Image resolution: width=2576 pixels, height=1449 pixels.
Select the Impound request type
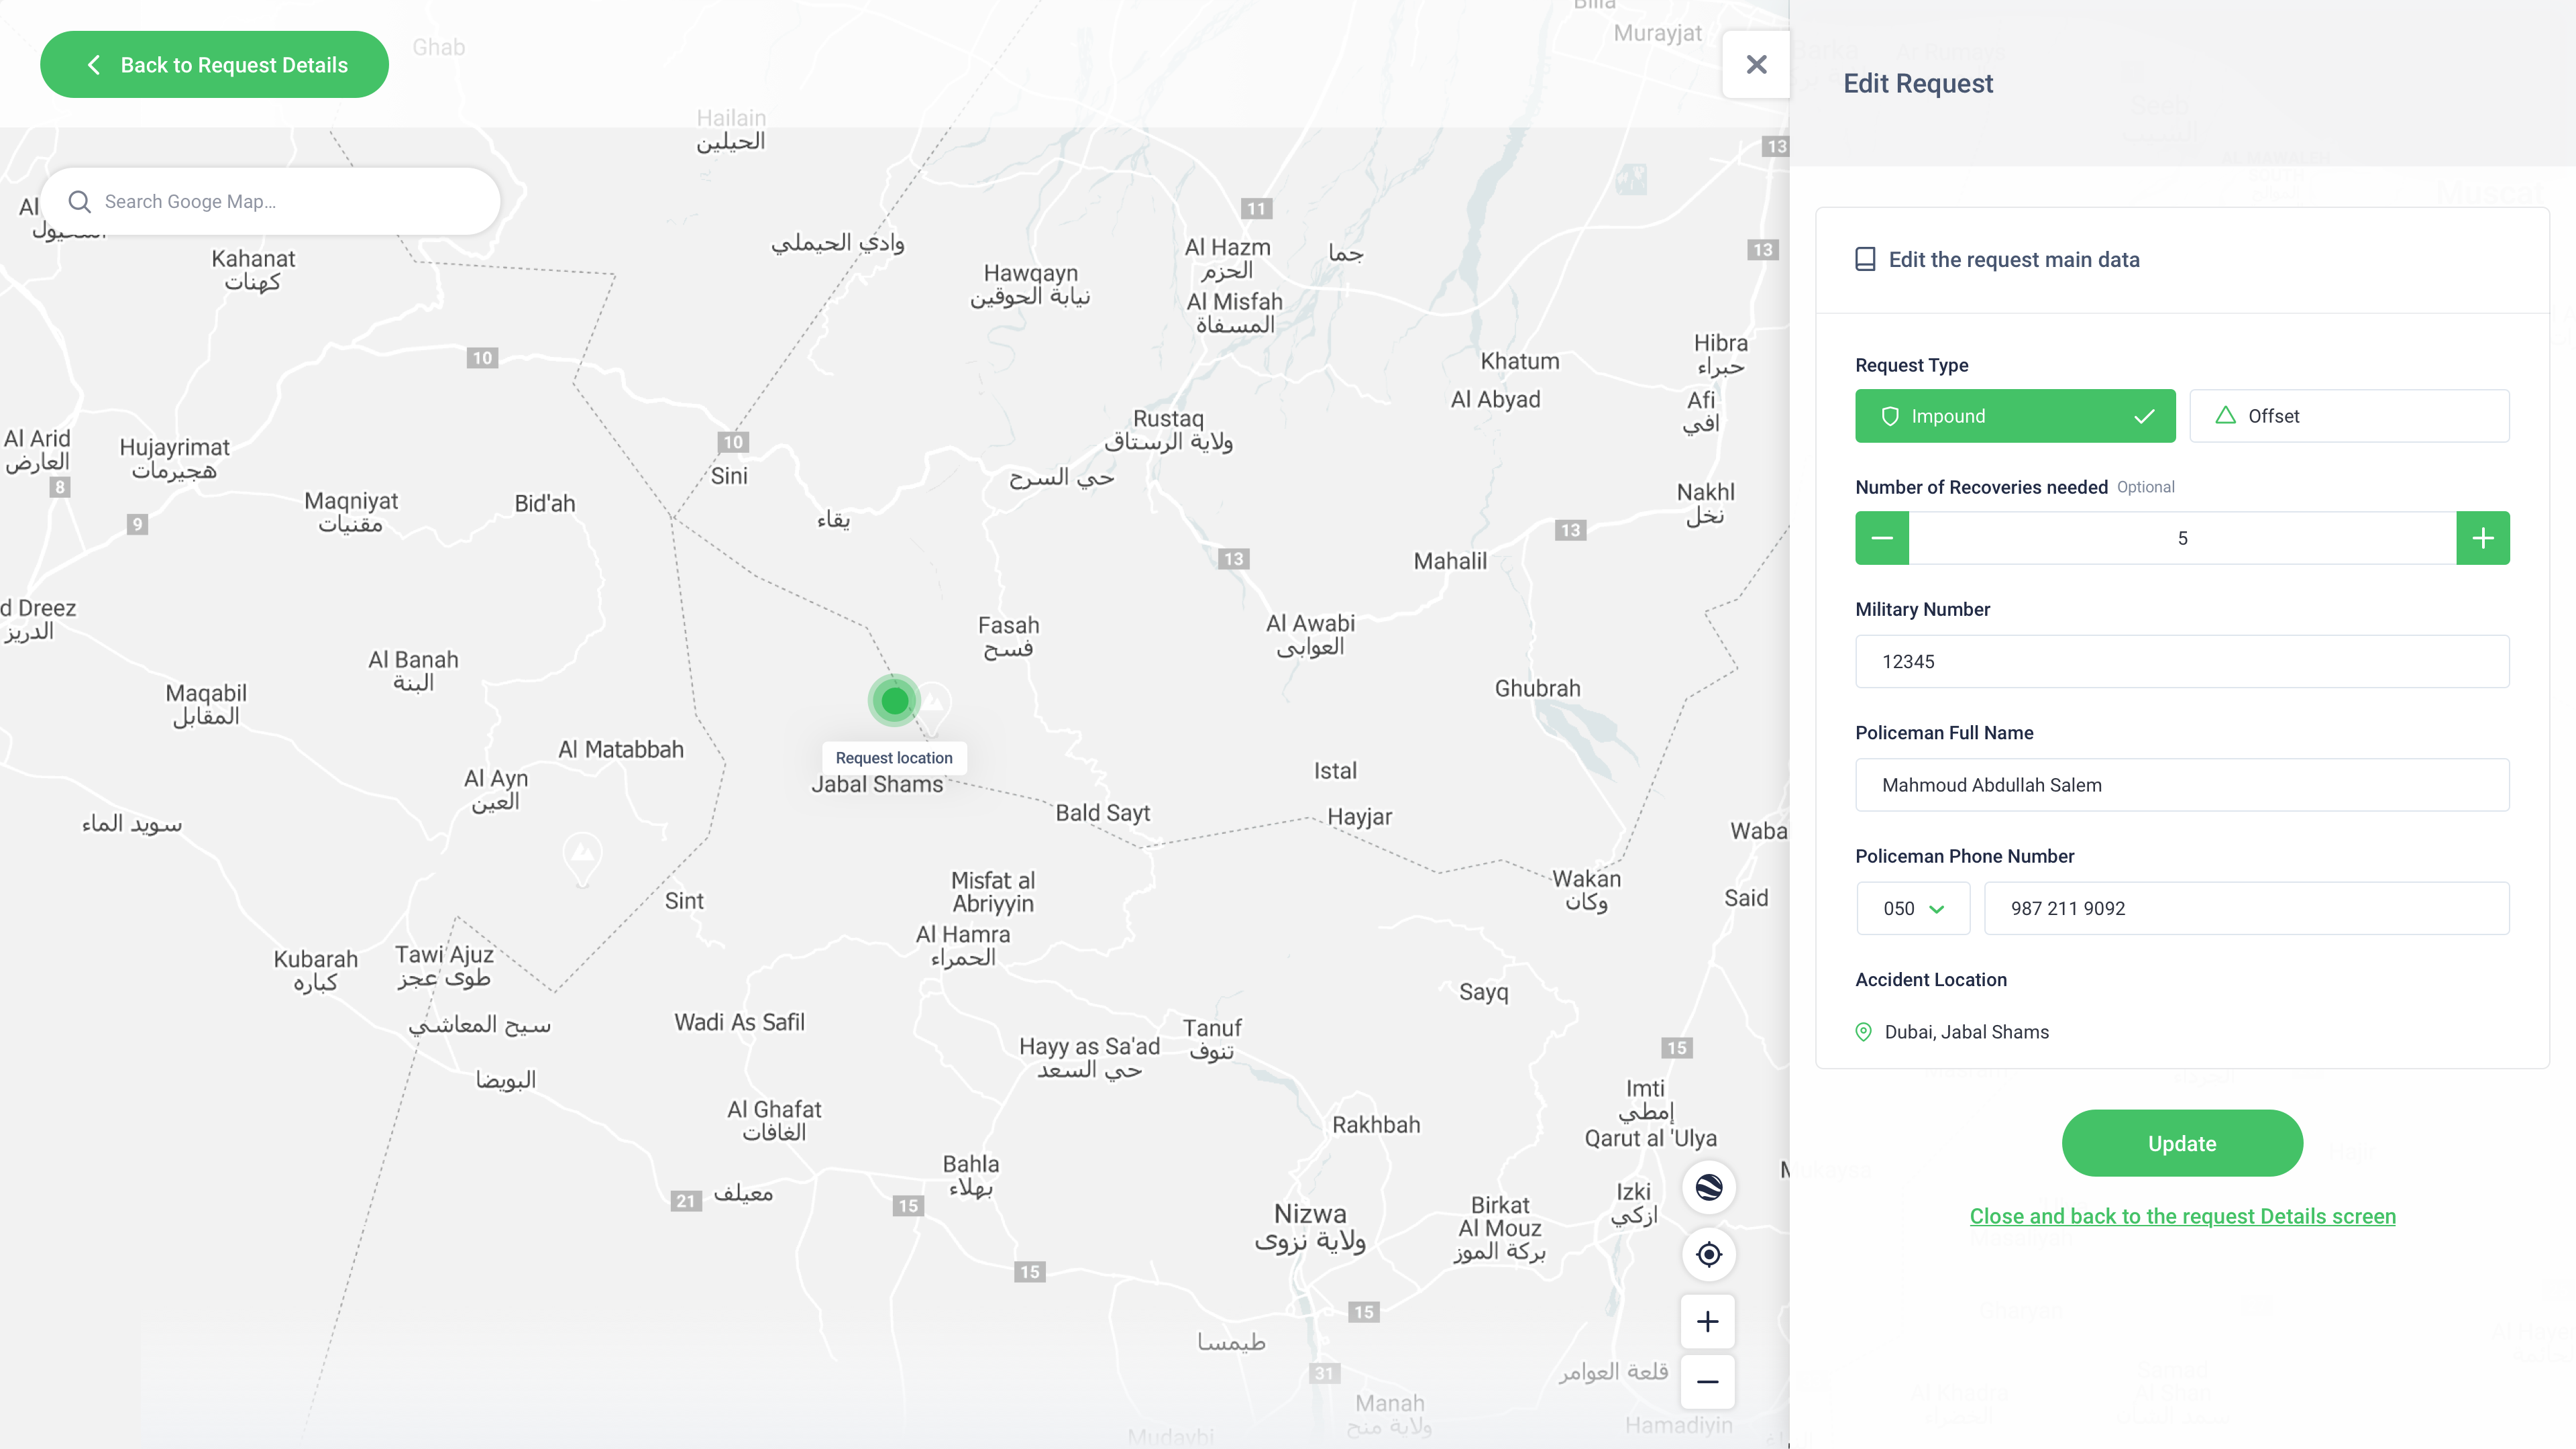coord(2015,416)
